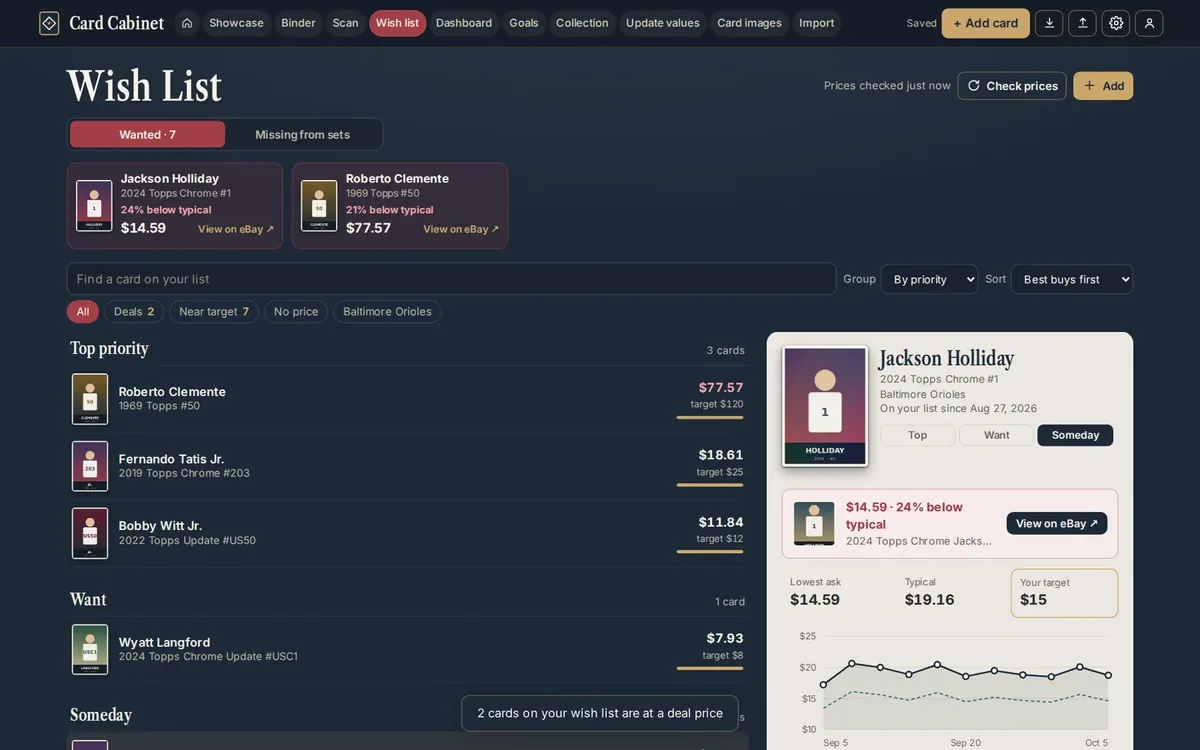This screenshot has width=1200, height=750.
Task: Open the Collection tab
Action: (x=582, y=23)
